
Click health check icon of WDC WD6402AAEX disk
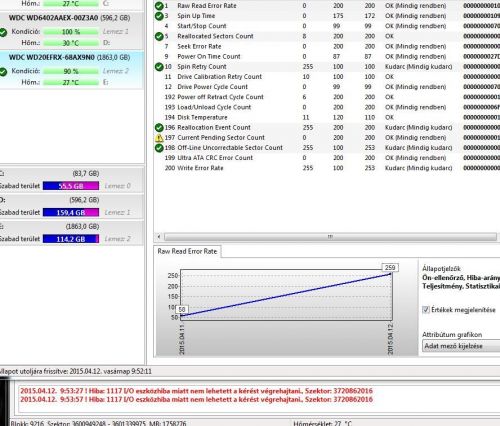click(x=3, y=32)
